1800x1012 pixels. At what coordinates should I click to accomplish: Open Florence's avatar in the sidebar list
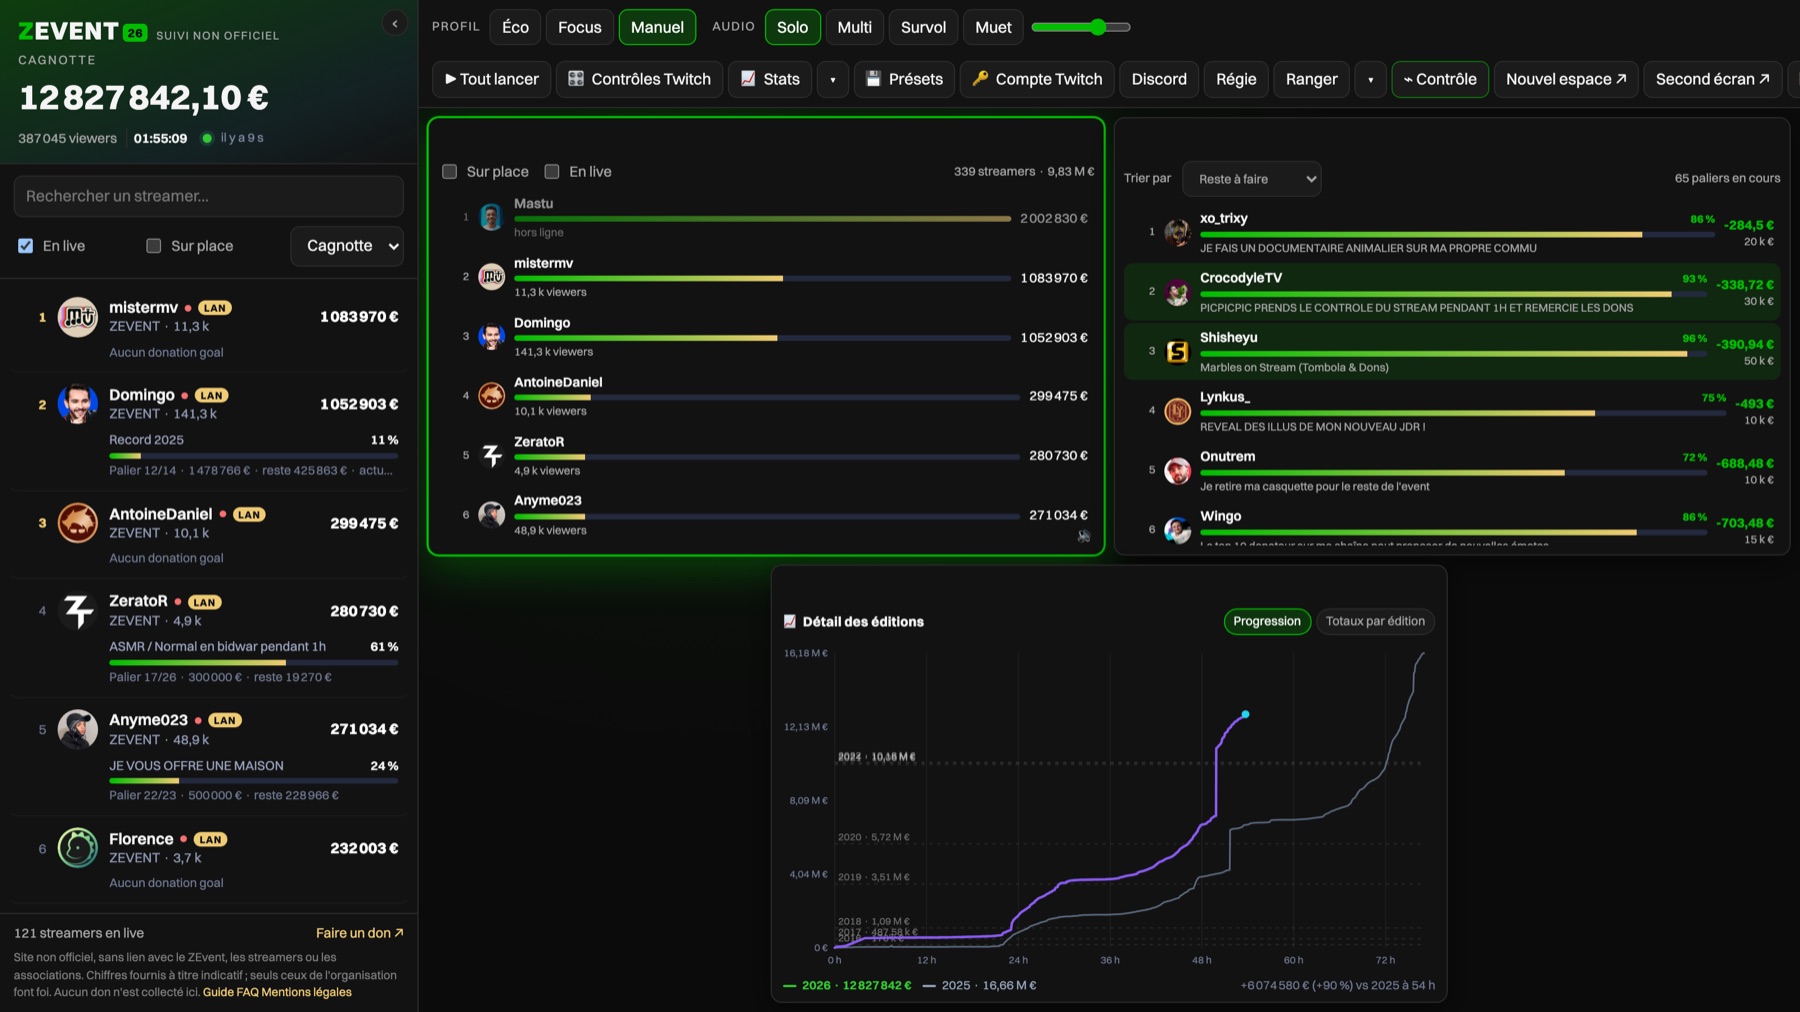point(77,848)
